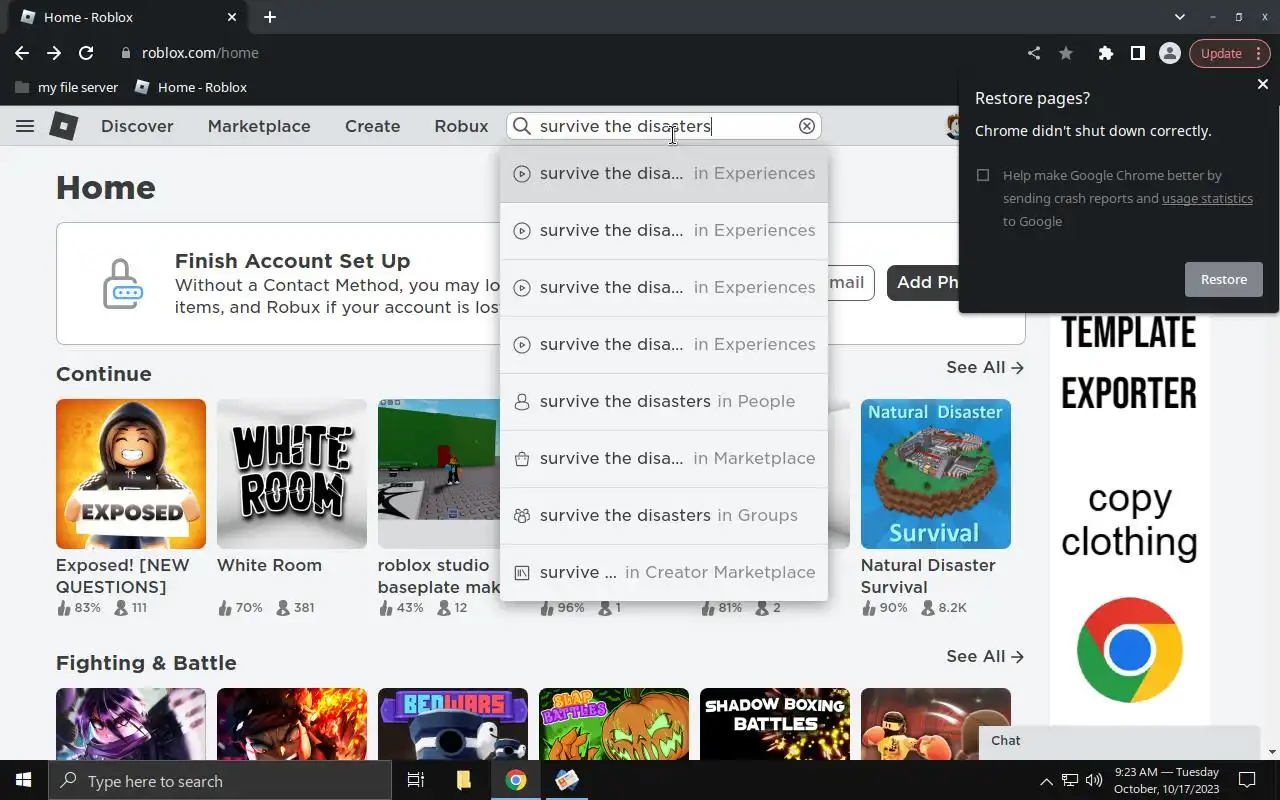Viewport: 1280px width, 800px height.
Task: Search survive the disasters in People
Action: (664, 402)
